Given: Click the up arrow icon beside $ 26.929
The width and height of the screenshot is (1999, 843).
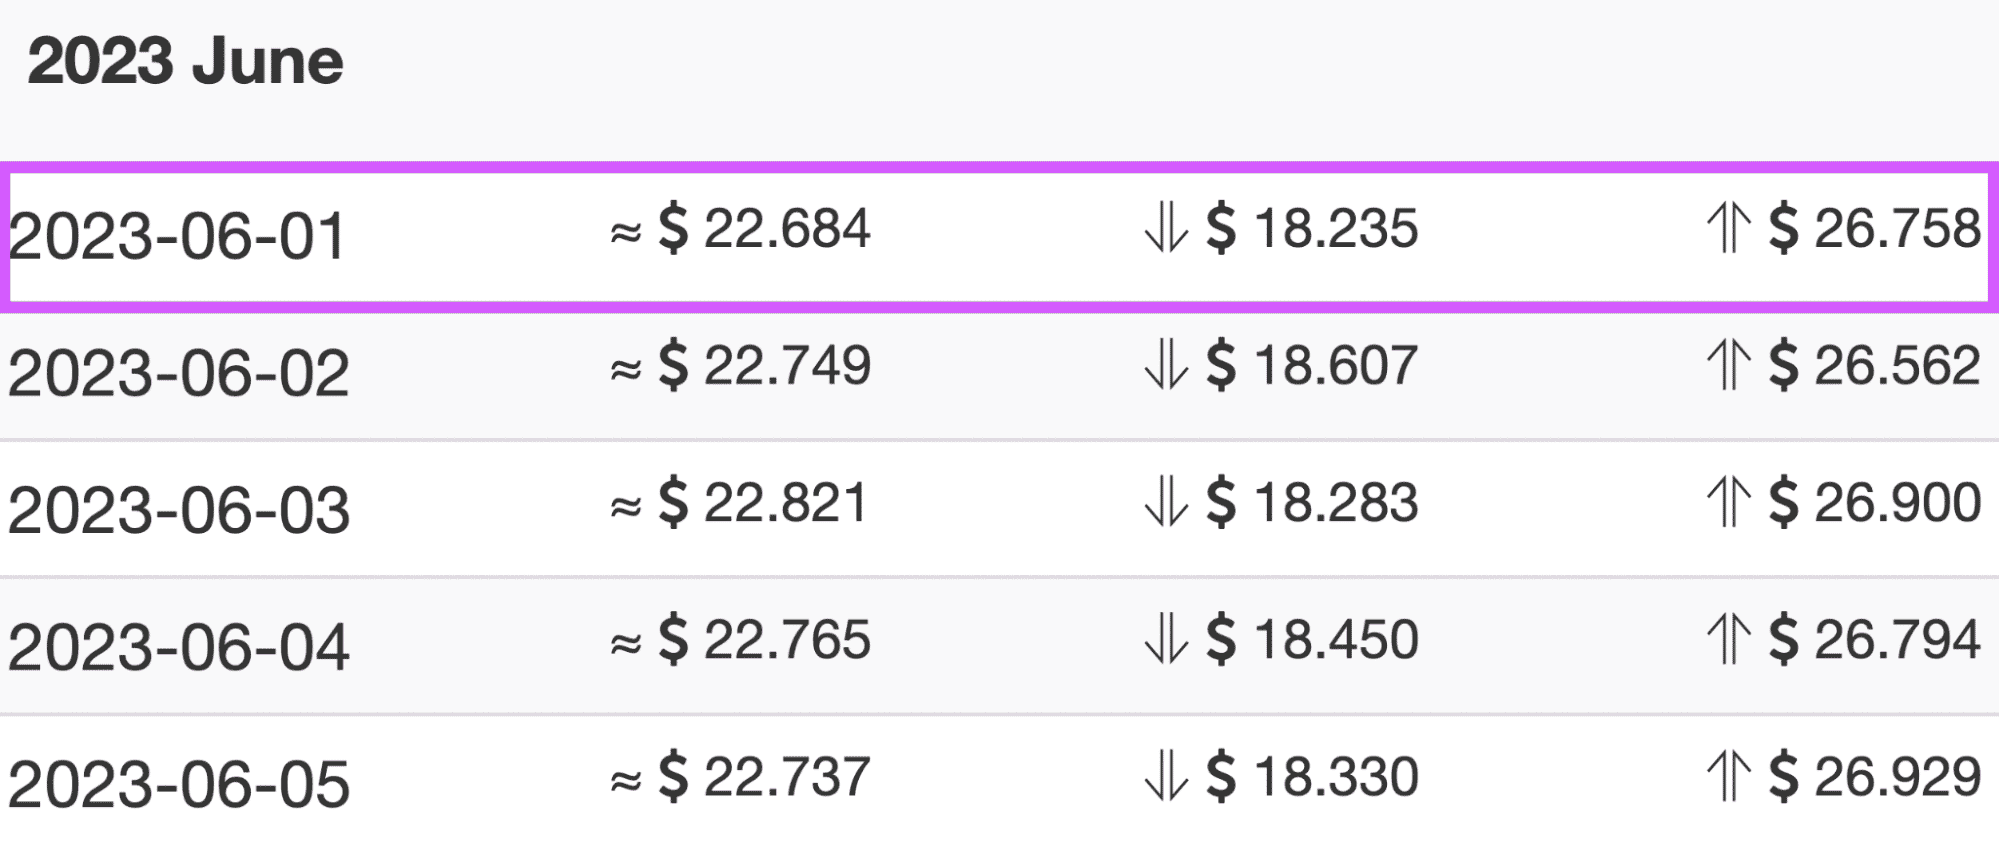Looking at the screenshot, I should (x=1728, y=777).
